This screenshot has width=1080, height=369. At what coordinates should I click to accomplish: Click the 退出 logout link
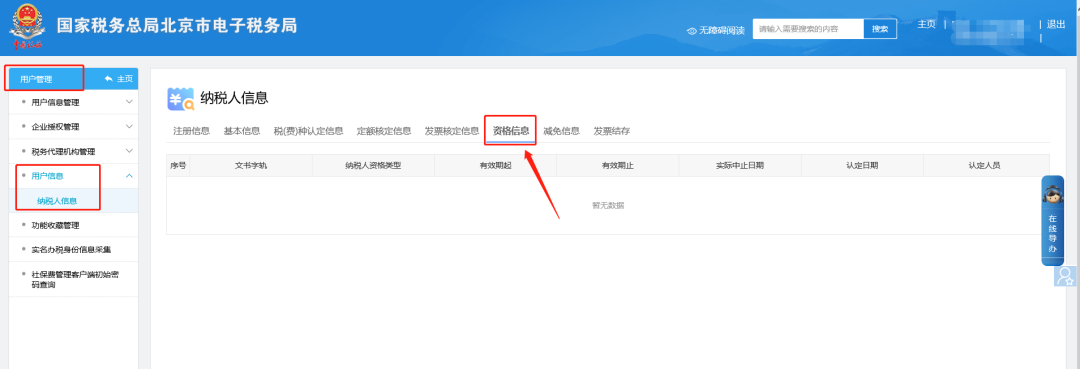click(1055, 24)
